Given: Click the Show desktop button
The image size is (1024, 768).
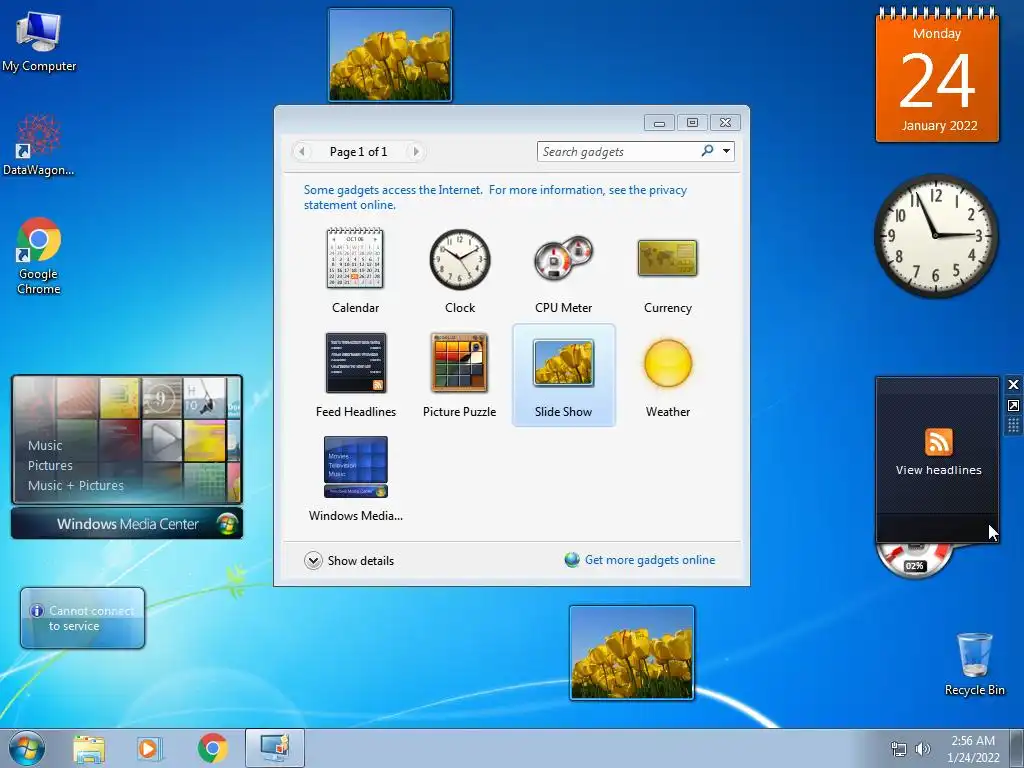Looking at the screenshot, I should click(x=1017, y=748).
